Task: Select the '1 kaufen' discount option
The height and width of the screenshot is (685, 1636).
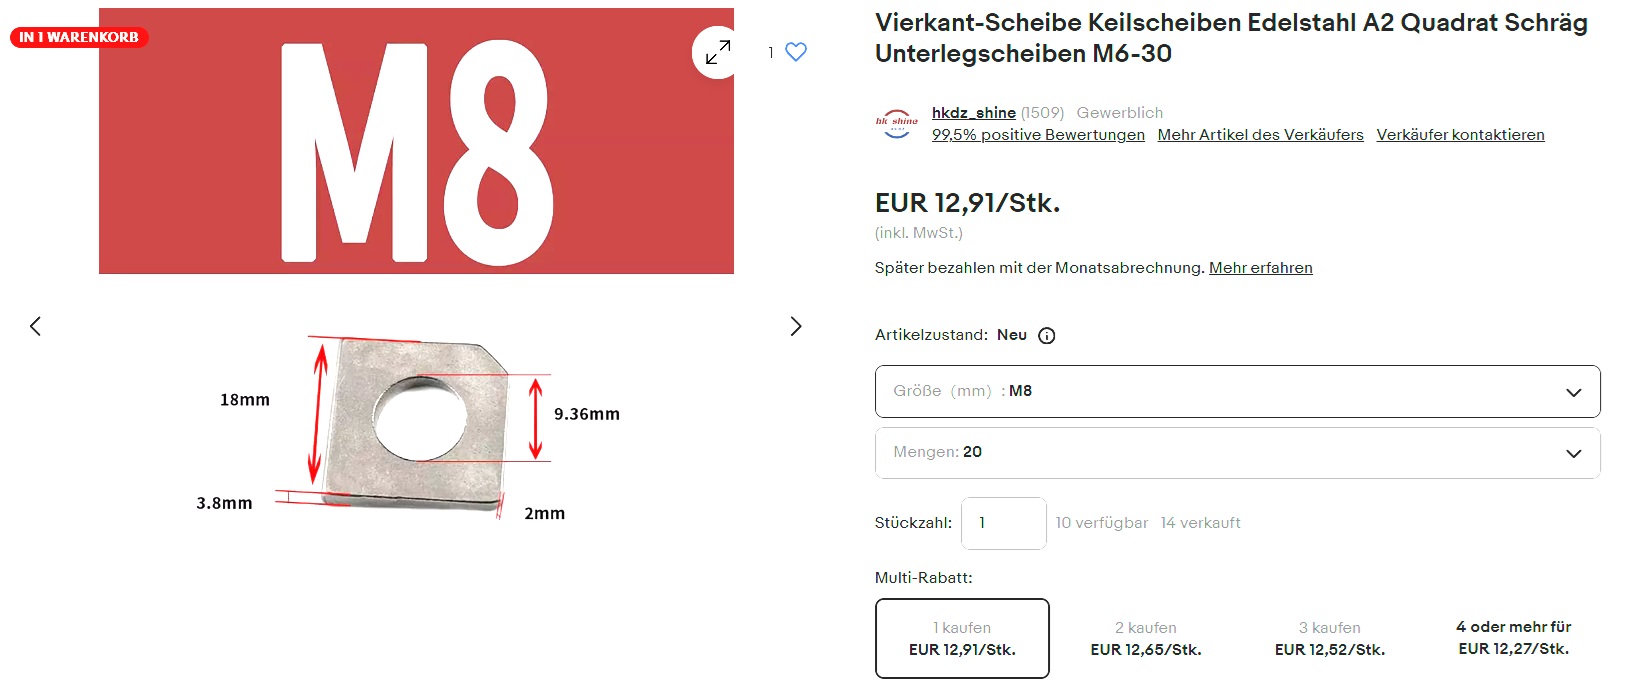Action: 962,639
